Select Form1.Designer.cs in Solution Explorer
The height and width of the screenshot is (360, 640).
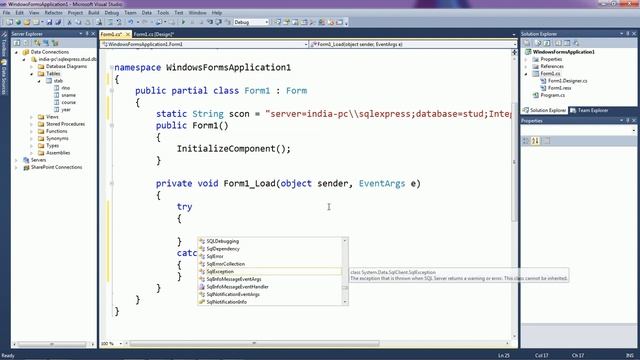coord(567,81)
